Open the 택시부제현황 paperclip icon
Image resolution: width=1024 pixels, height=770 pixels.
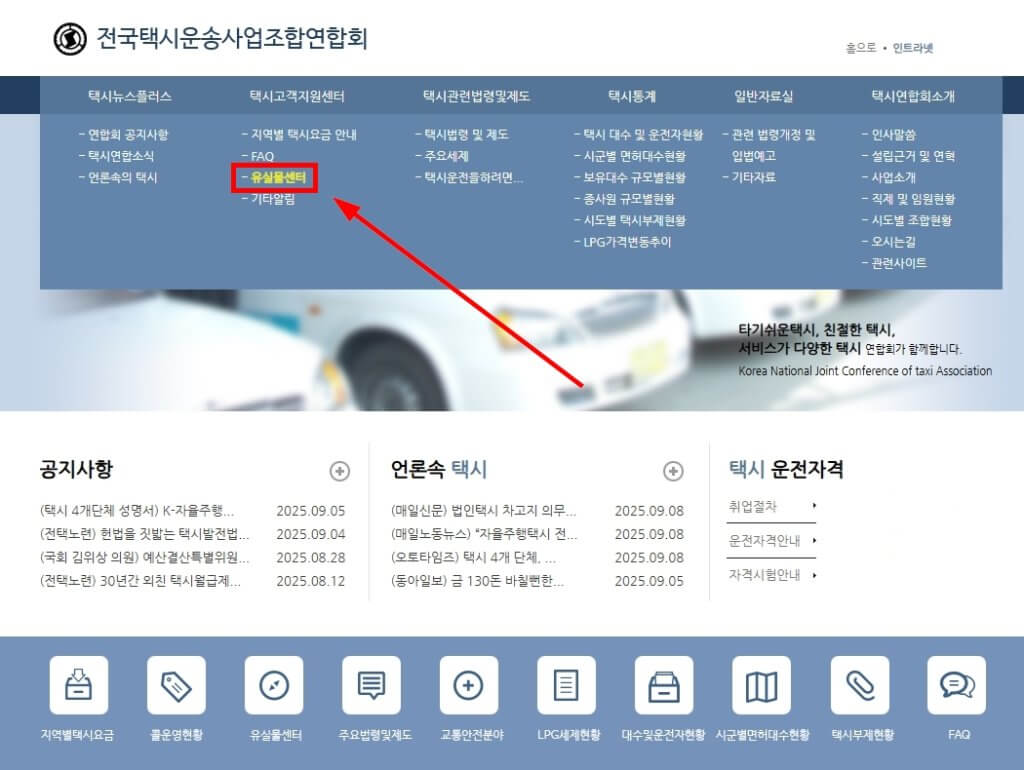point(859,685)
